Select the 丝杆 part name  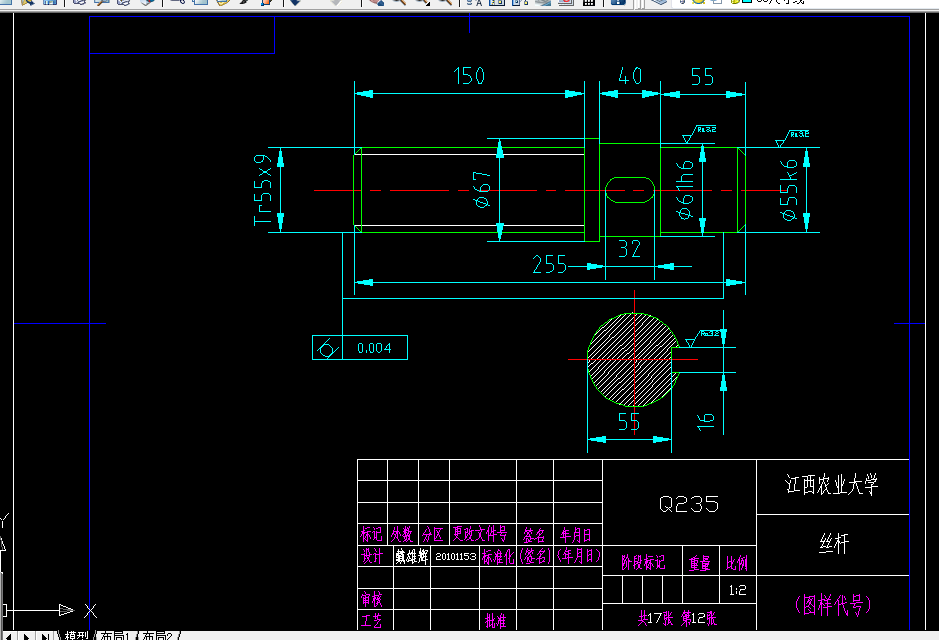pos(834,544)
